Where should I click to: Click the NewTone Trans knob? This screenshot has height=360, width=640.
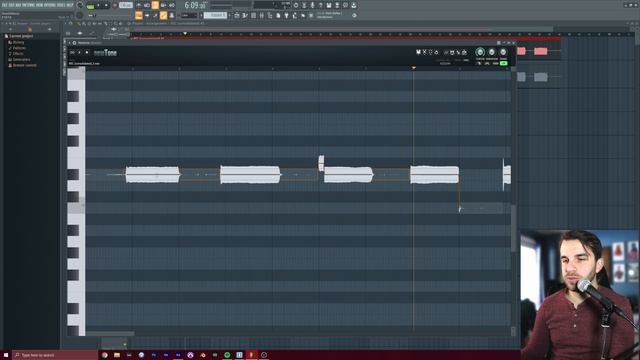click(503, 52)
